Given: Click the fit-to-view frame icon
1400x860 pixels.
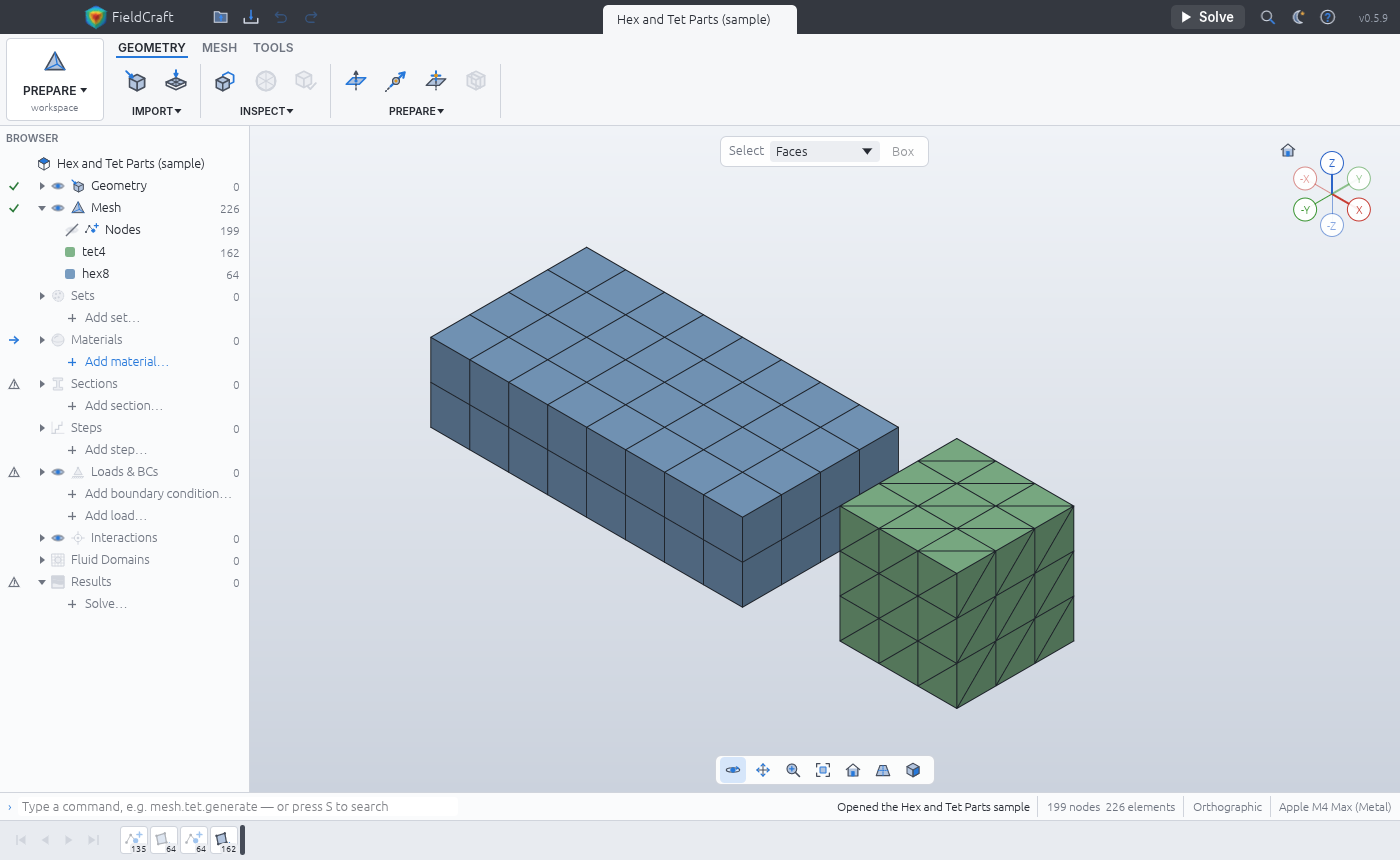Looking at the screenshot, I should (823, 770).
